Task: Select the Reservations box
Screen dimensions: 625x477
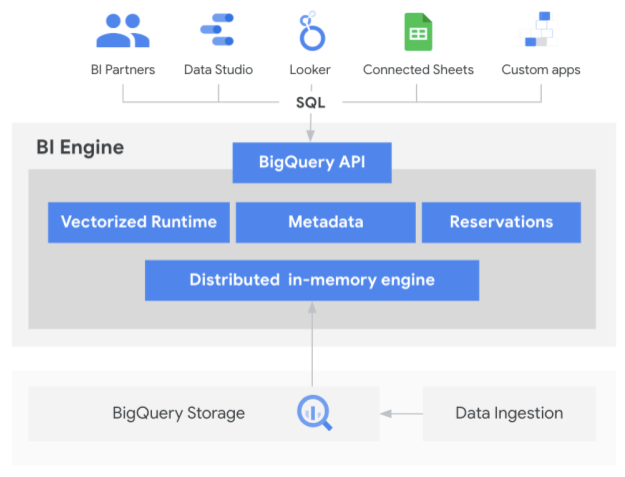Action: pyautogui.click(x=501, y=222)
